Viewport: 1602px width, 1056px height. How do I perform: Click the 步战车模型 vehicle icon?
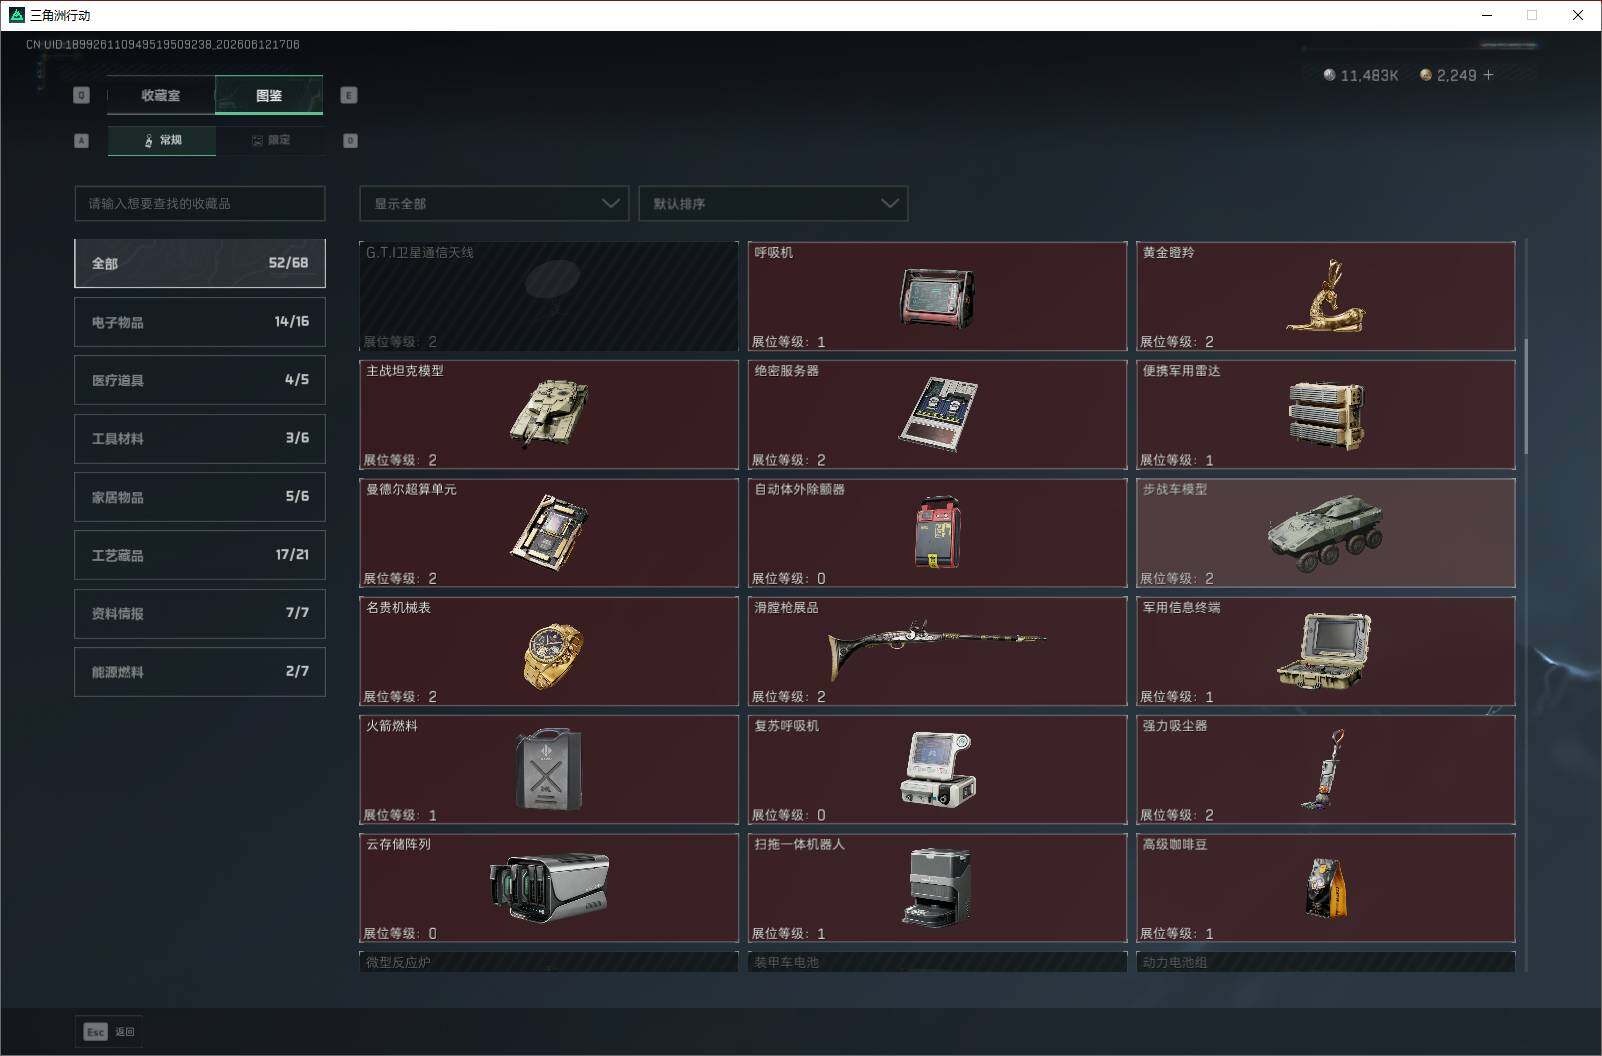coord(1325,532)
